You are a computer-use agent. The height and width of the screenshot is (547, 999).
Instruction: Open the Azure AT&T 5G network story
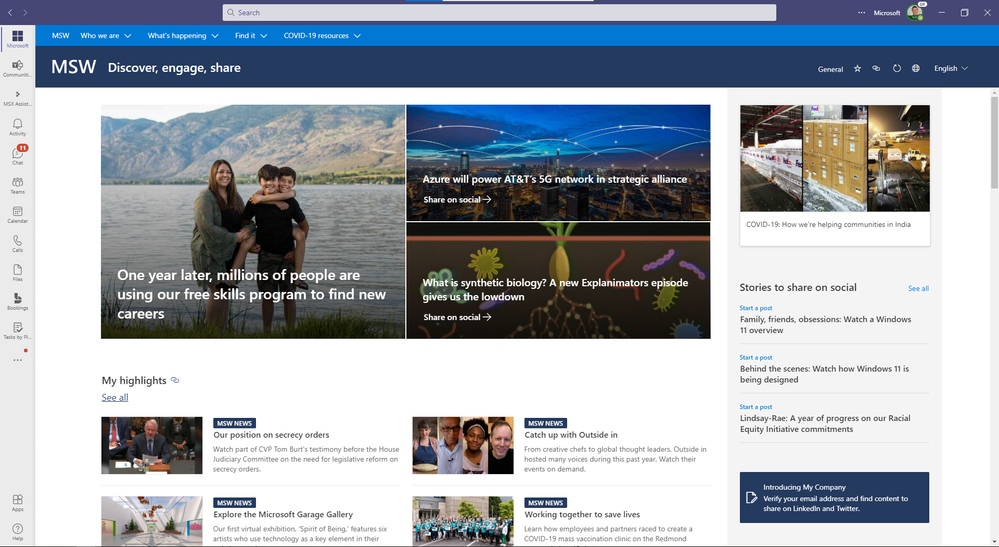click(554, 180)
